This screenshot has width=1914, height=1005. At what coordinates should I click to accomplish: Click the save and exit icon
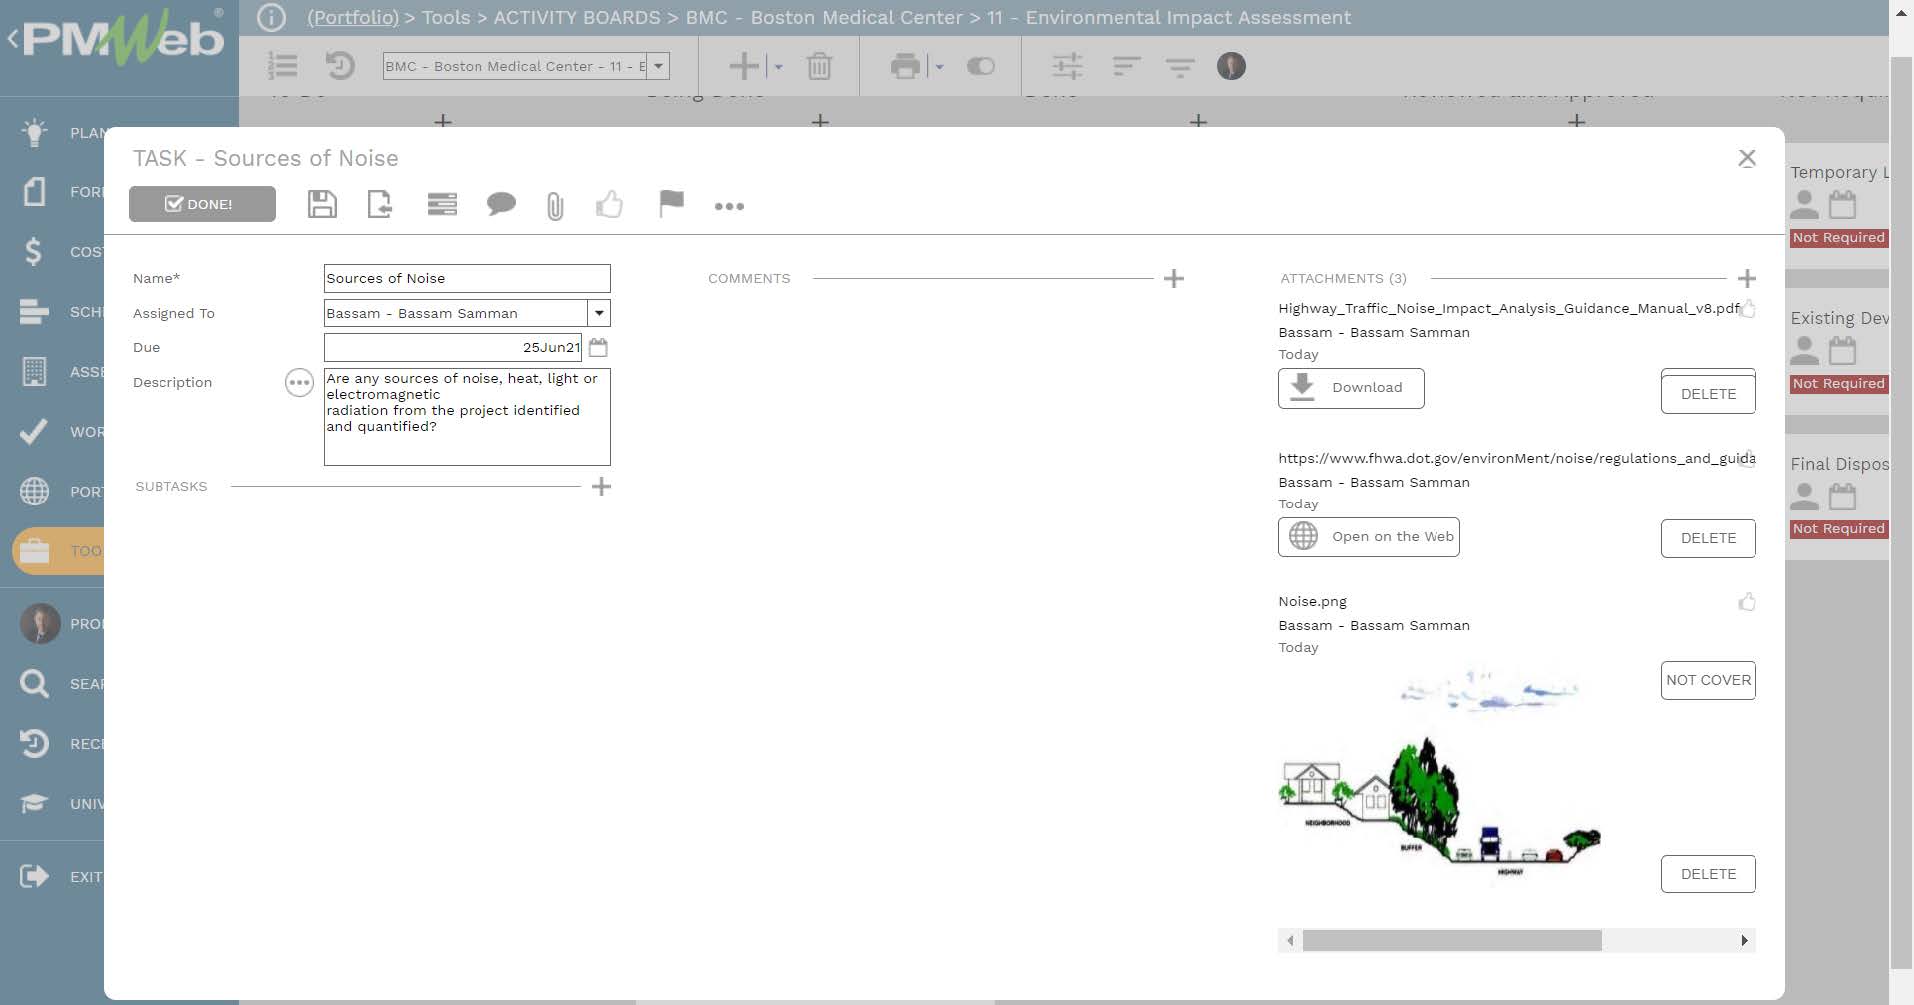click(x=380, y=205)
